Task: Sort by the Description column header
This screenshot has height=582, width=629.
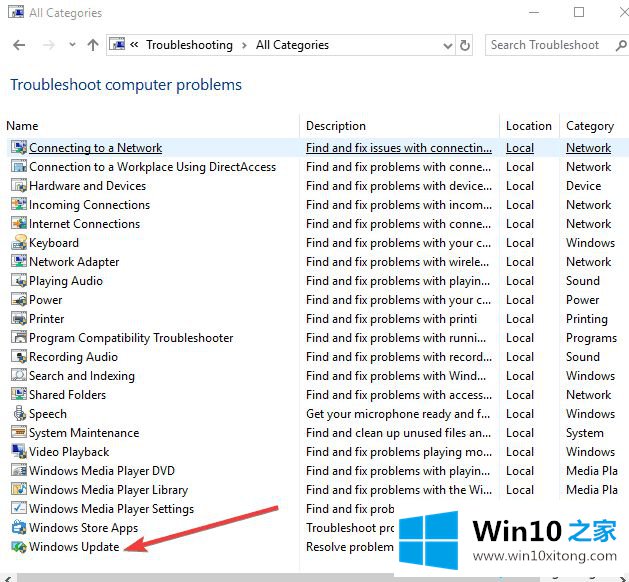Action: click(336, 126)
